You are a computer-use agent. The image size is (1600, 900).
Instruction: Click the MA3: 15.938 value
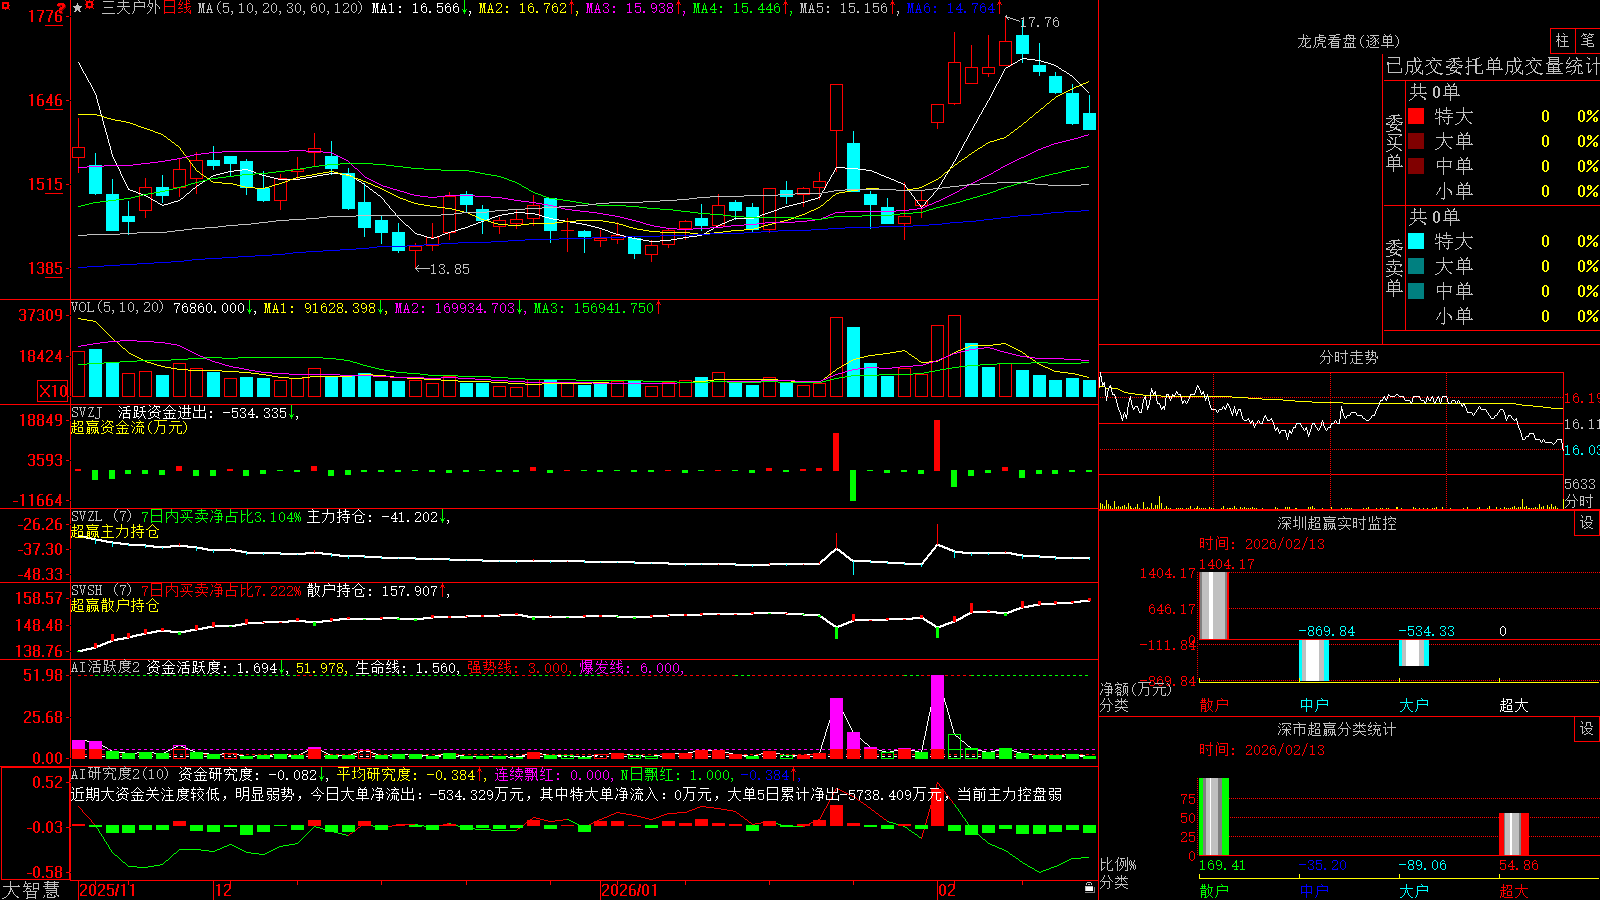(630, 8)
